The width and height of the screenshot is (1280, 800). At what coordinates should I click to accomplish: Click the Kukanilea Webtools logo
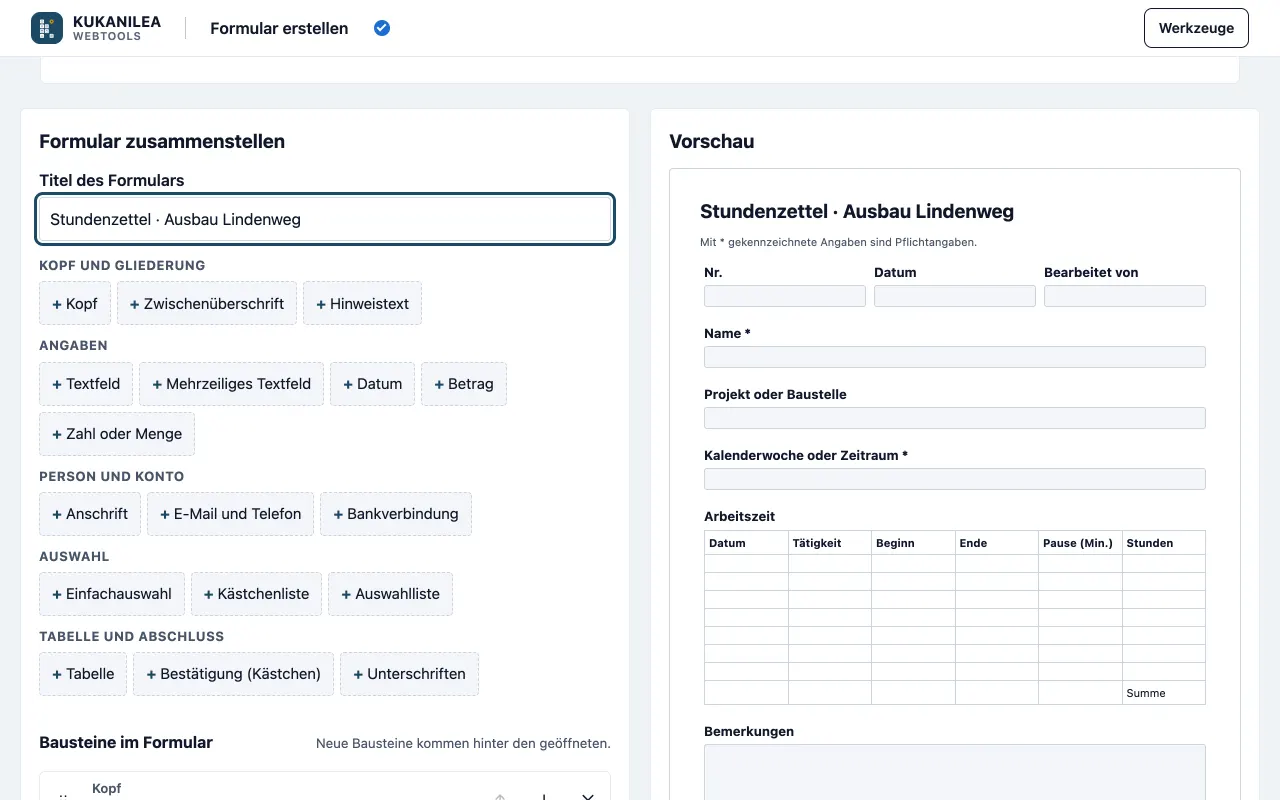click(x=96, y=28)
